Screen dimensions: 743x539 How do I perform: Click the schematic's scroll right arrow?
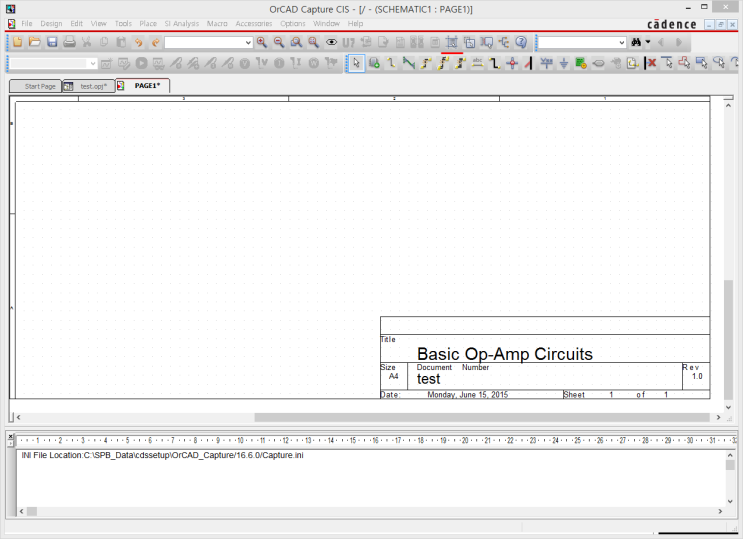(x=718, y=417)
